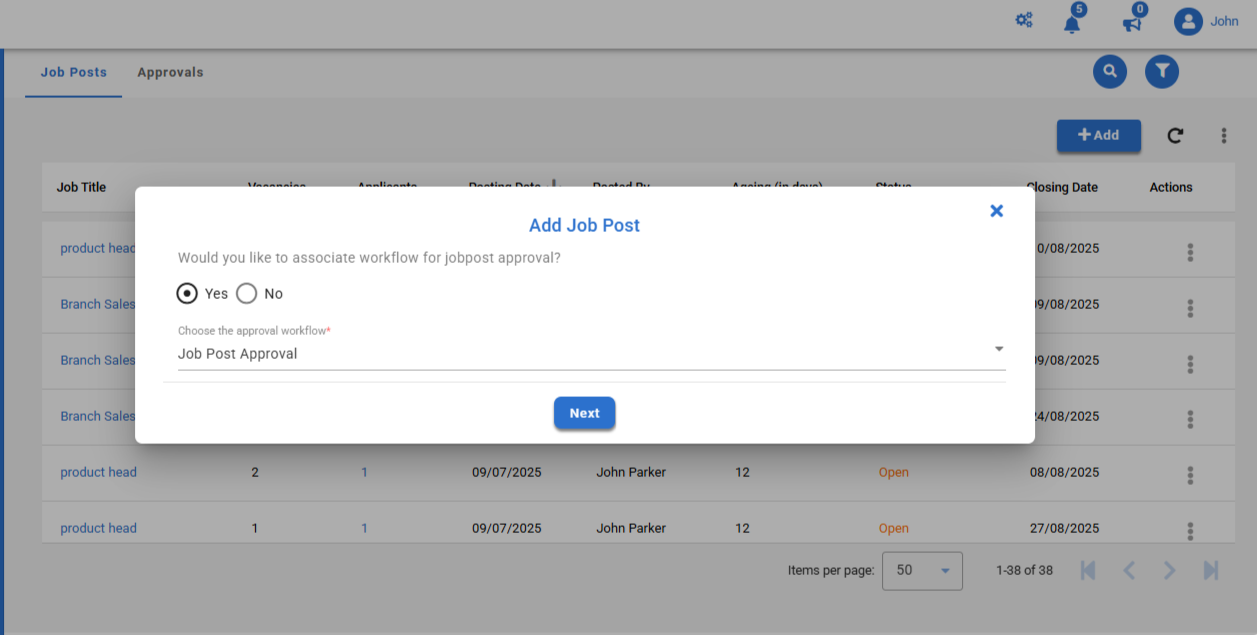This screenshot has width=1257, height=635.
Task: Open the settings gears icon
Action: click(1024, 20)
